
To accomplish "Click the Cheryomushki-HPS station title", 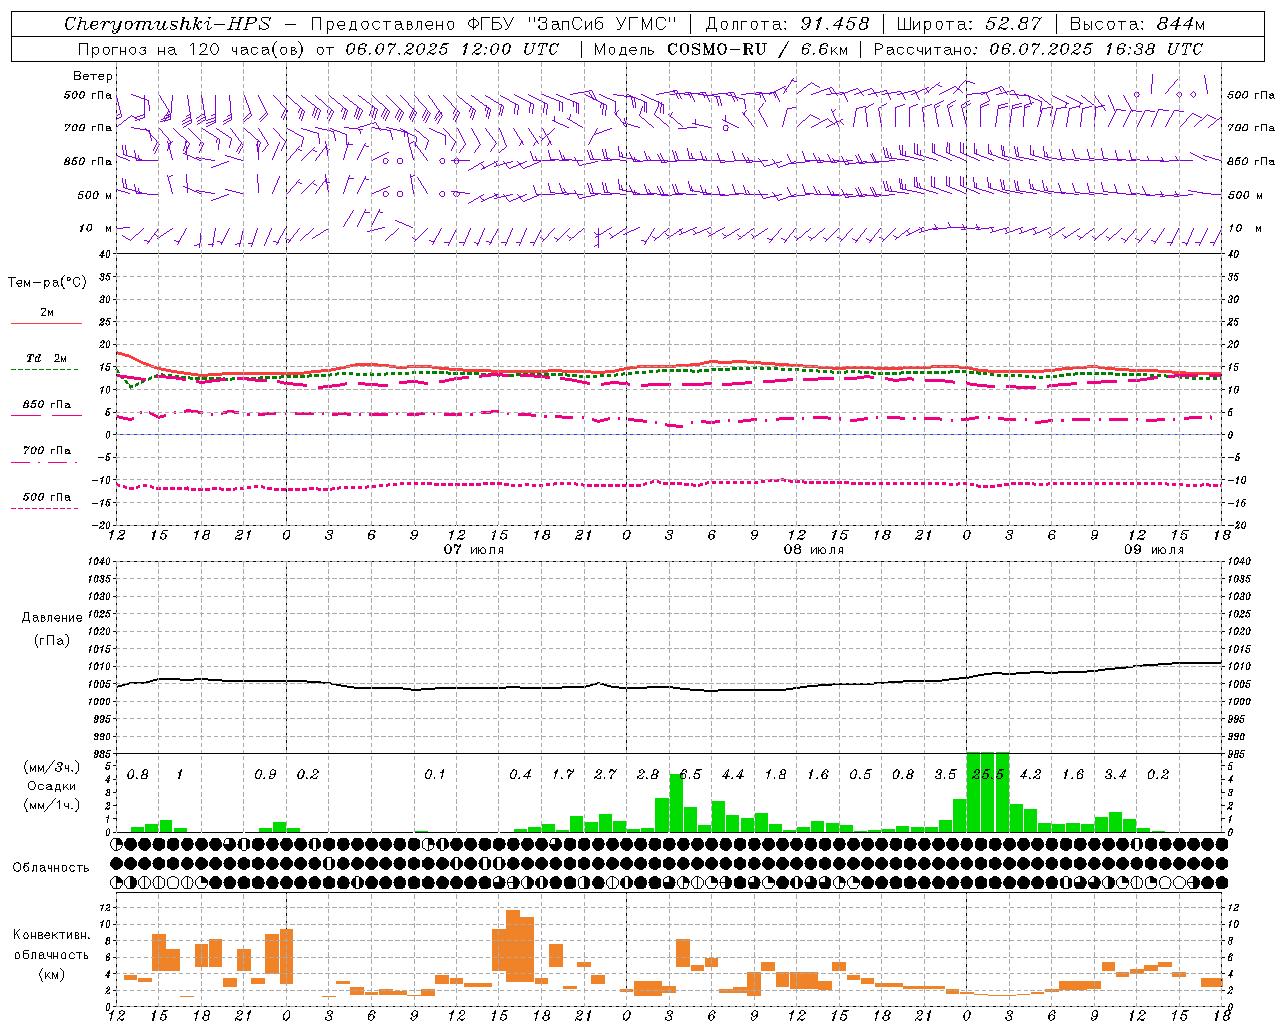I will 167,24.
